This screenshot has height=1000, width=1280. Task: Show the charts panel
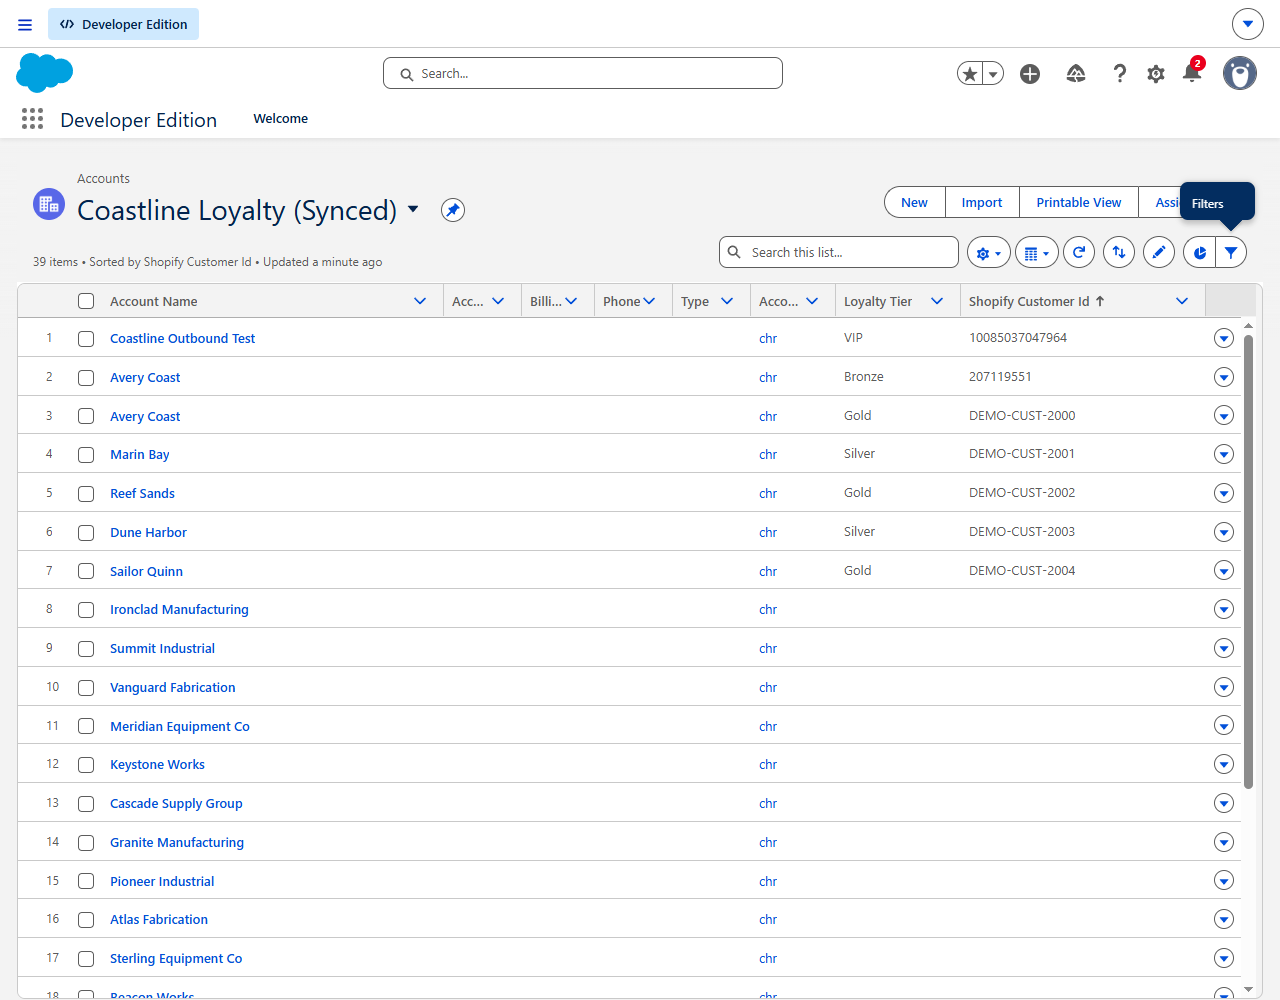(x=1199, y=253)
